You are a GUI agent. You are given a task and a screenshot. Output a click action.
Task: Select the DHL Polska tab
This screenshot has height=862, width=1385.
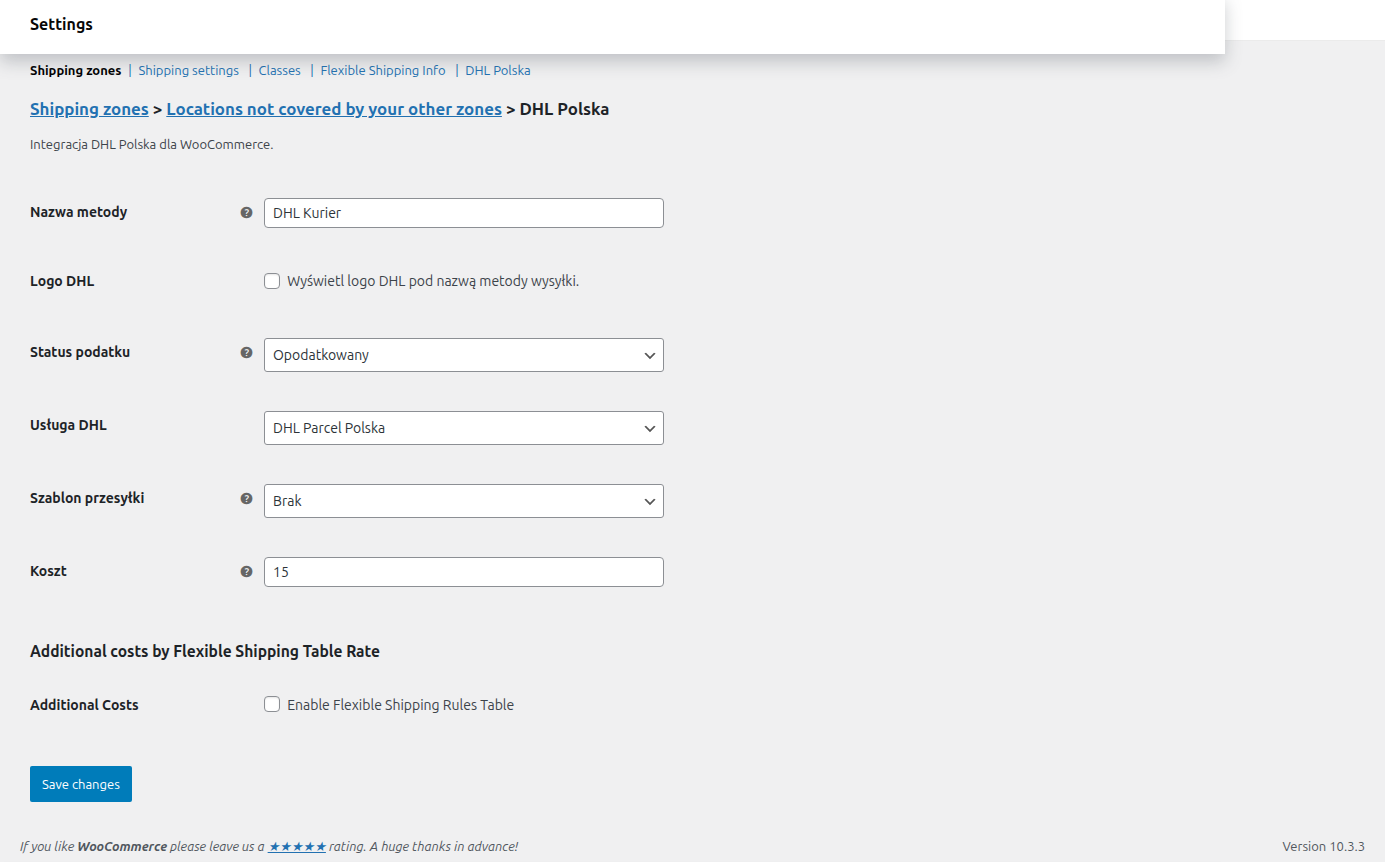tap(497, 70)
